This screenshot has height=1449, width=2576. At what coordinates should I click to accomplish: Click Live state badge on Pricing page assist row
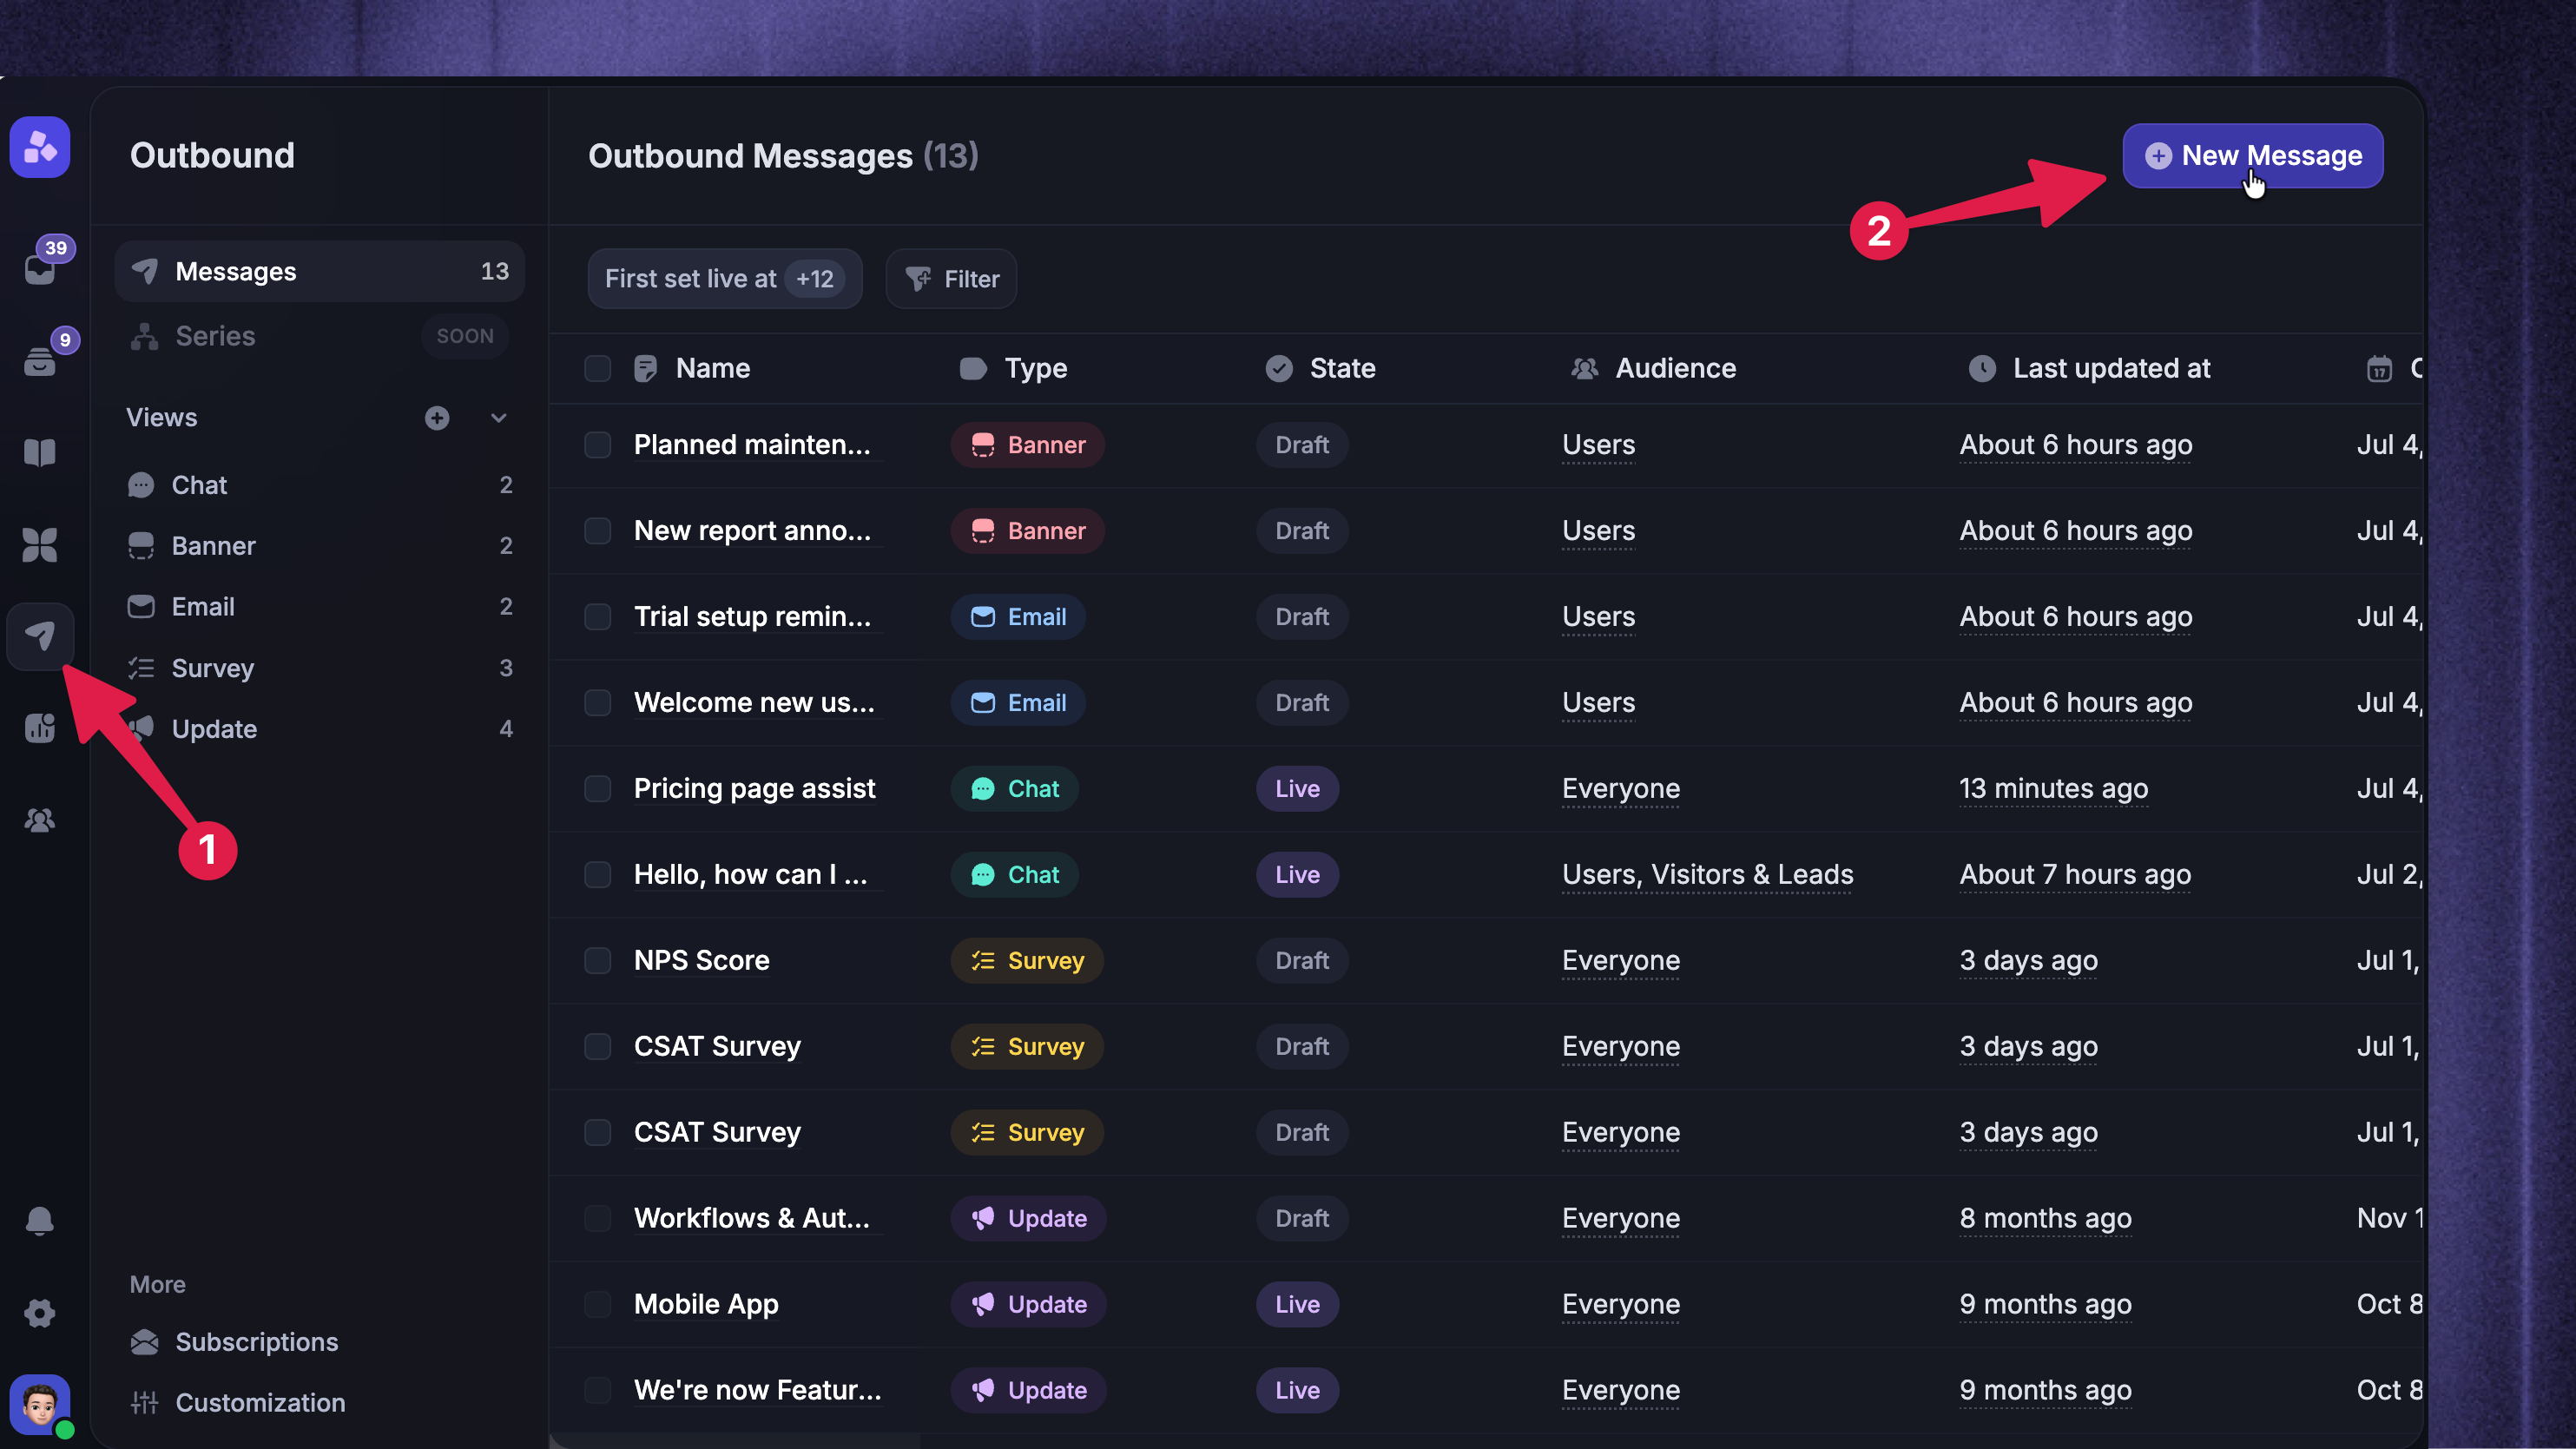(1298, 789)
